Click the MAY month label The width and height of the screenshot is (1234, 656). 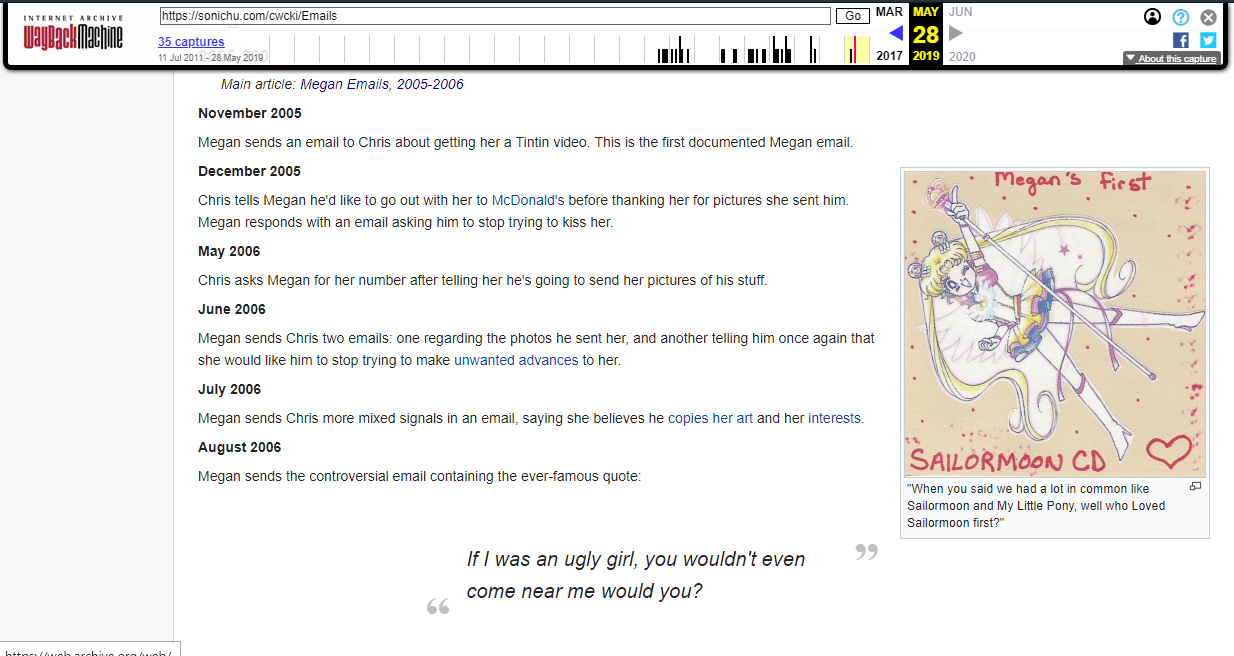coord(926,12)
